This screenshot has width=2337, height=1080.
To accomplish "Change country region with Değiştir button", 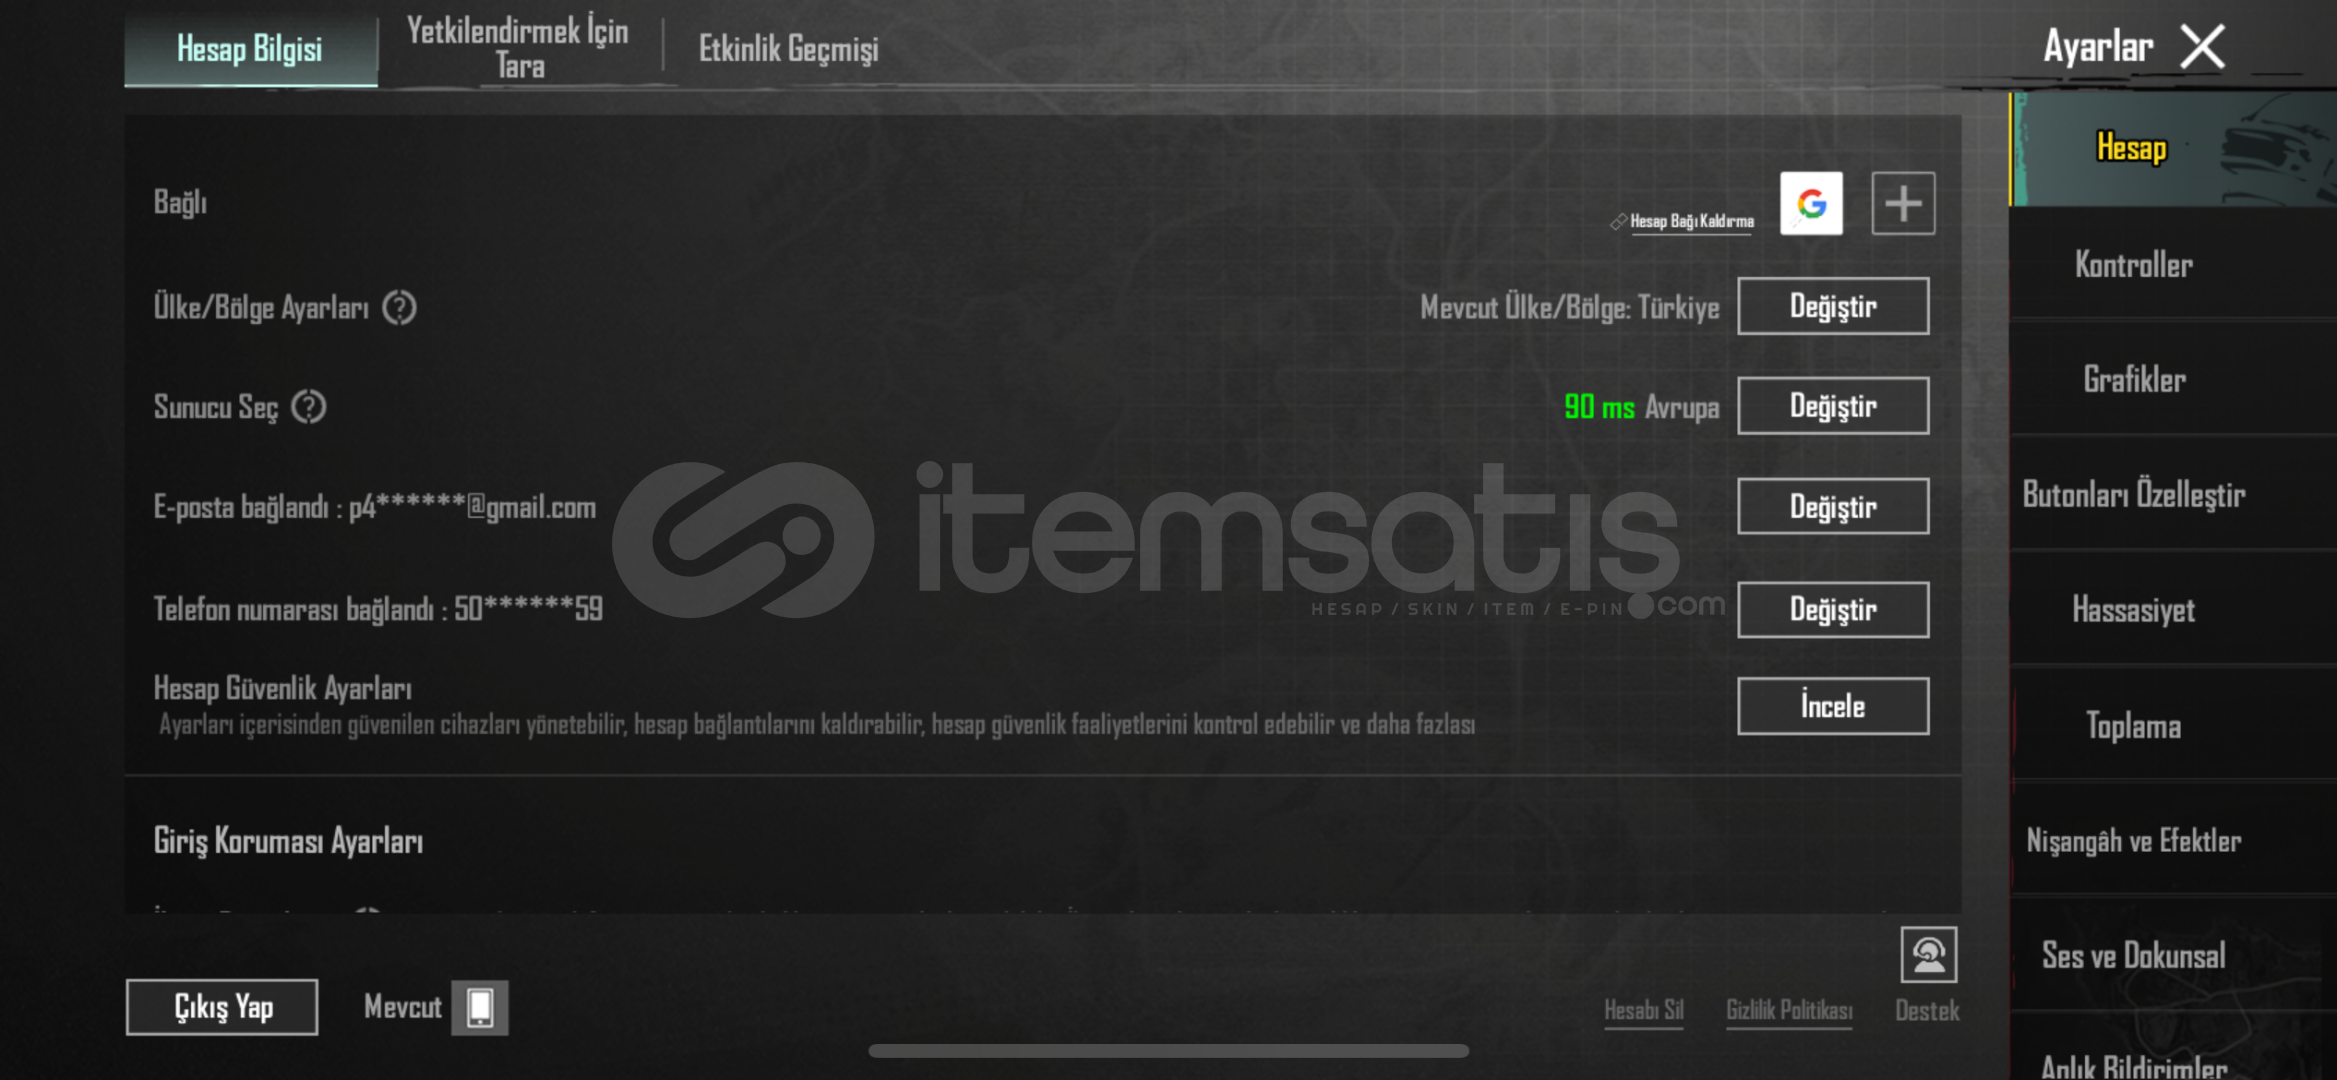I will pyautogui.click(x=1833, y=306).
